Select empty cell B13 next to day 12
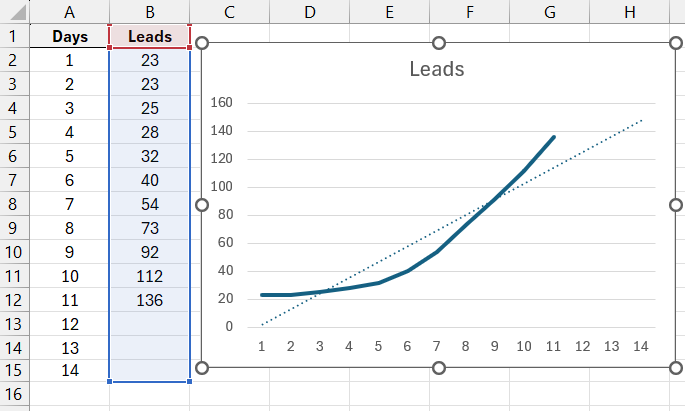Viewport: 685px width, 411px height. click(149, 323)
